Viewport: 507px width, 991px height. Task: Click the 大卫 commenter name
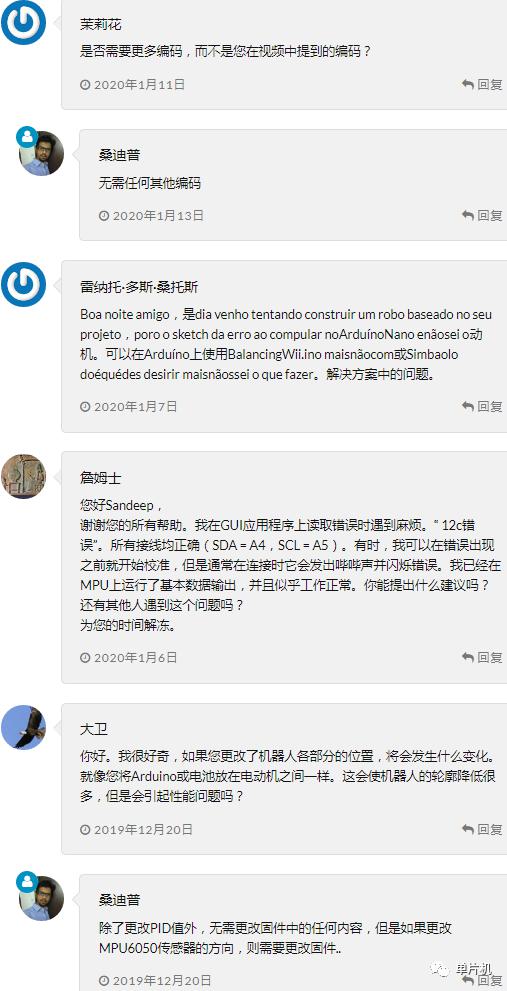[x=94, y=729]
